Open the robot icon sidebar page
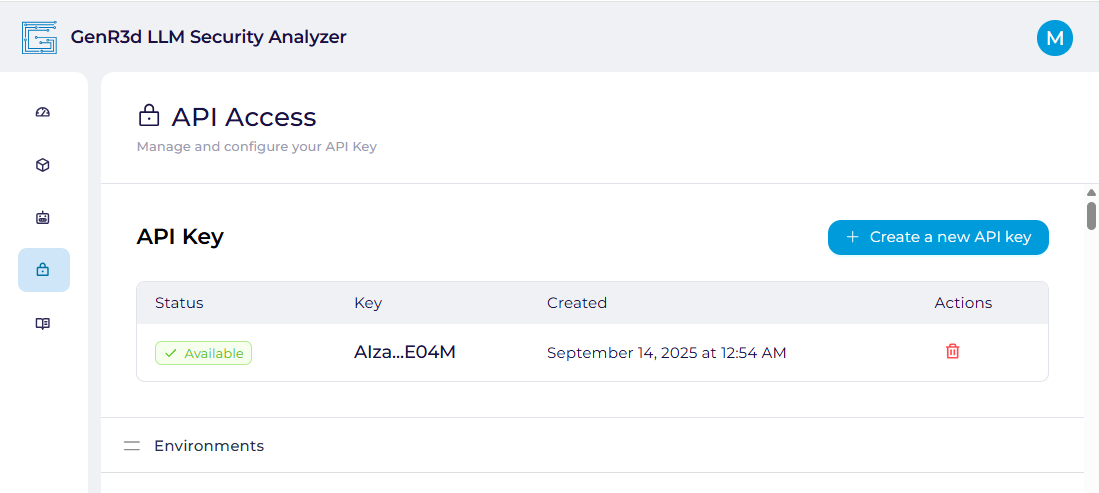This screenshot has height=493, width=1099. [43, 217]
